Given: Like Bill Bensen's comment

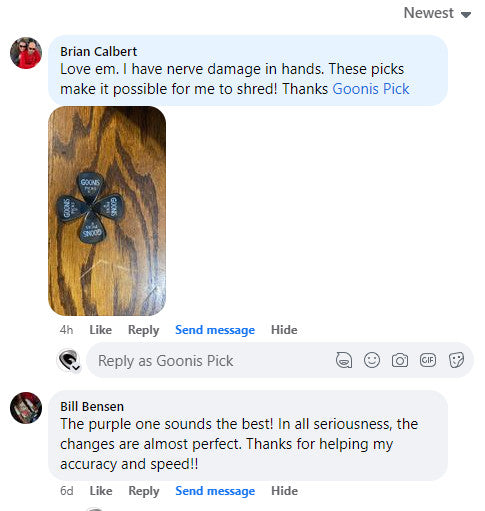Looking at the screenshot, I should pyautogui.click(x=101, y=491).
